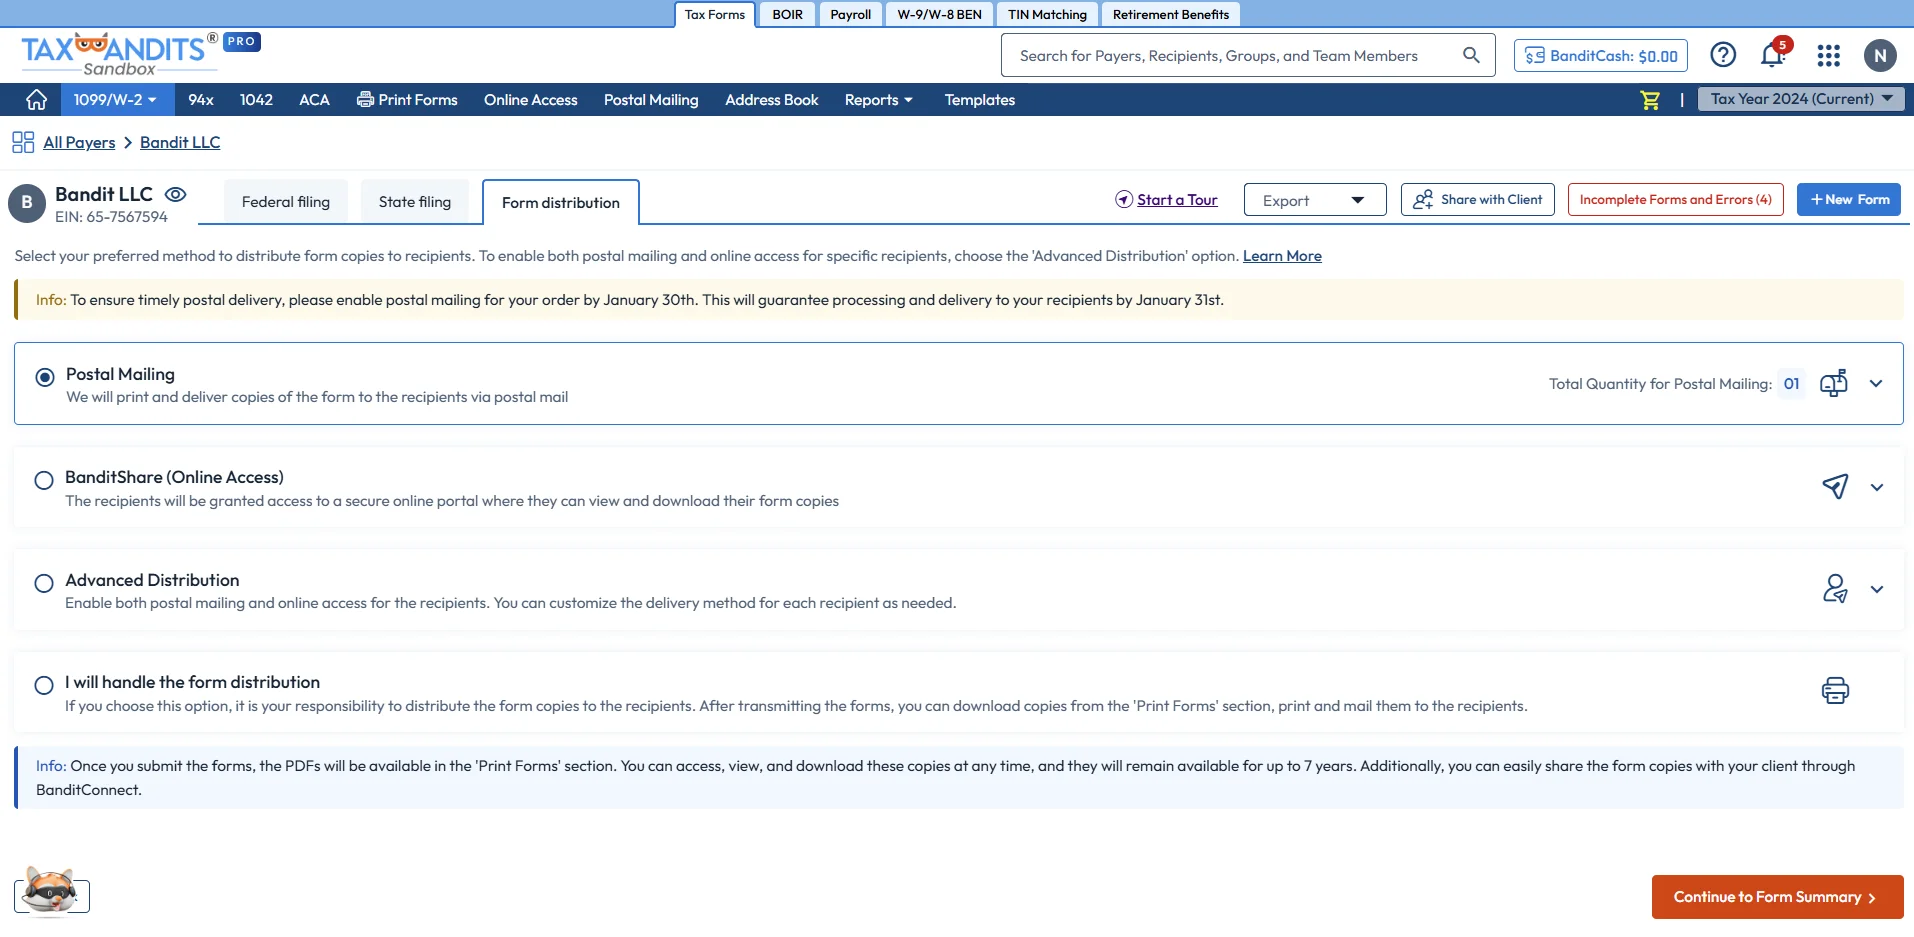Open the Retirement Benefits top tab
Image resolution: width=1914 pixels, height=937 pixels.
coord(1170,14)
